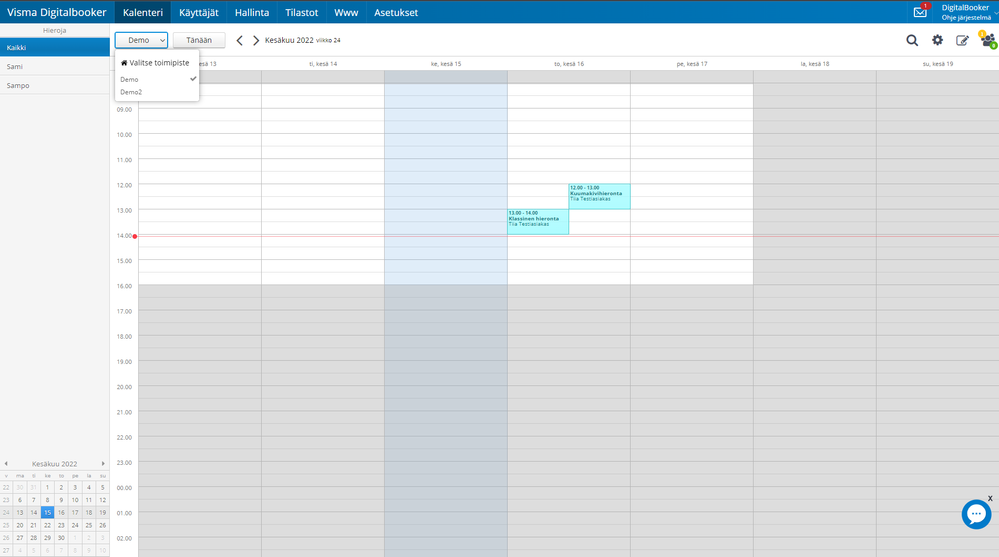This screenshot has height=557, width=999.
Task: Go to previous week arrow
Action: (x=240, y=40)
